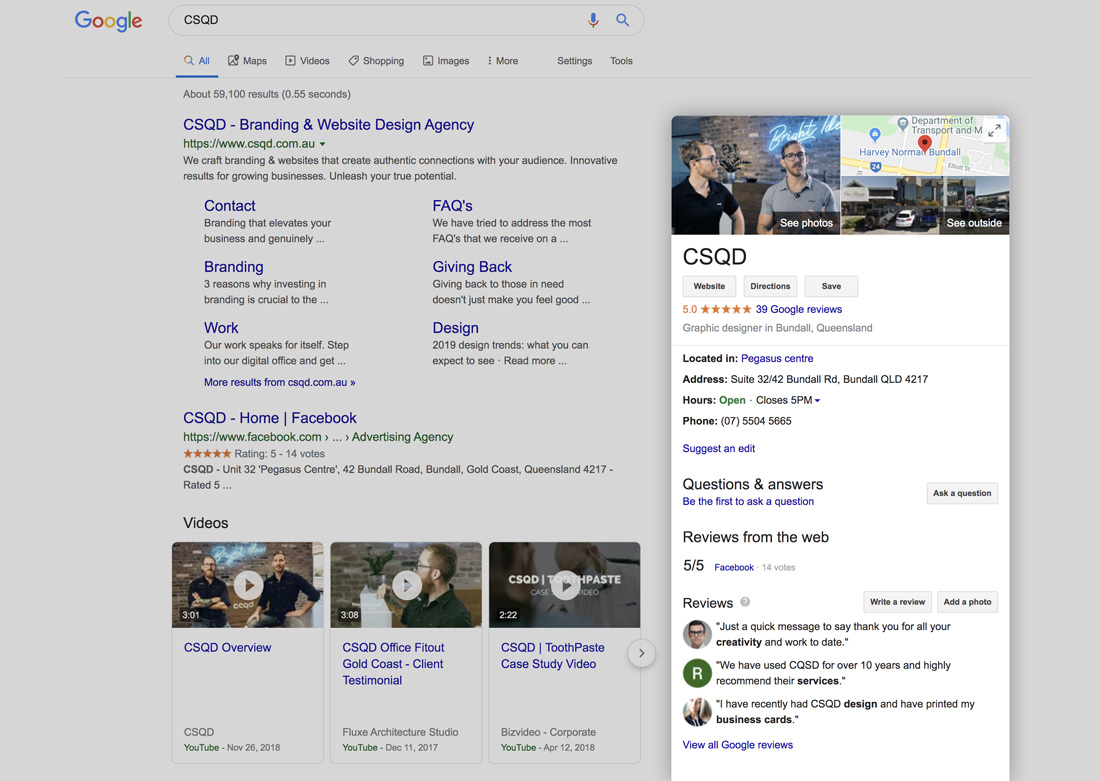
Task: Open the green R reviewer avatar
Action: point(697,673)
